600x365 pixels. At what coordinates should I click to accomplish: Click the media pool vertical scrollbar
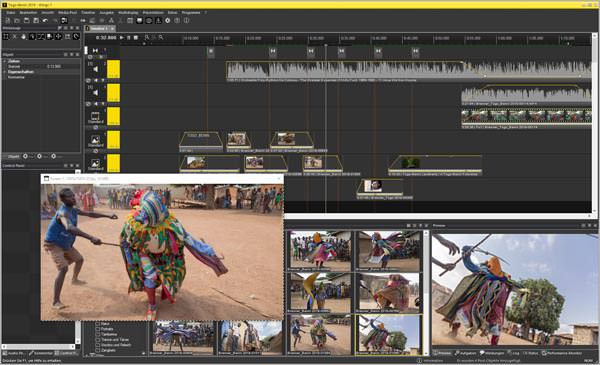pos(426,293)
